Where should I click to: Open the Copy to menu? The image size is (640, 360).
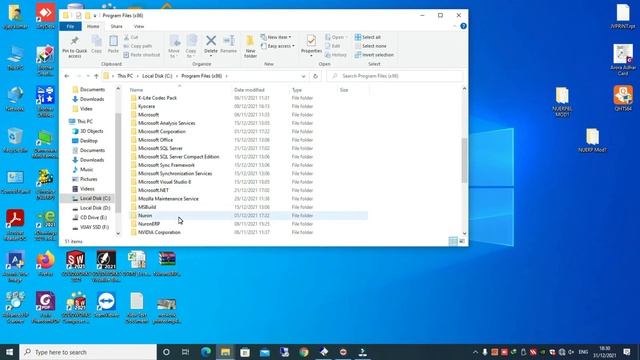pos(191,47)
